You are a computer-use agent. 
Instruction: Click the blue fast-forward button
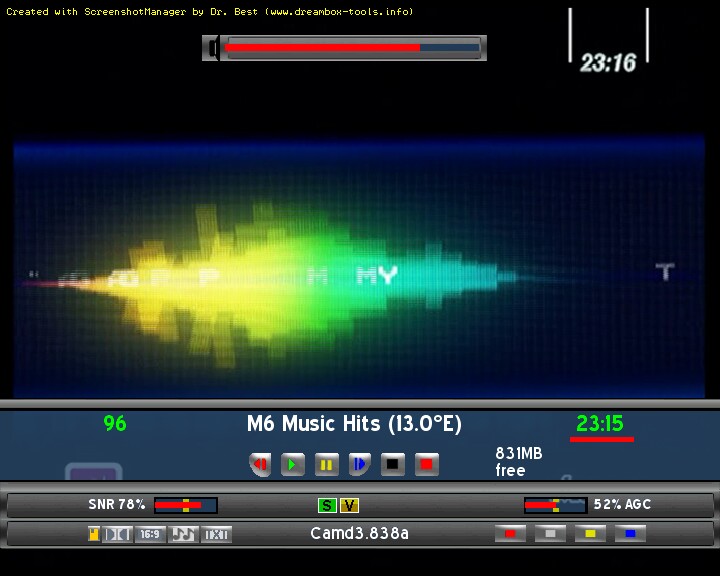pyautogui.click(x=360, y=464)
